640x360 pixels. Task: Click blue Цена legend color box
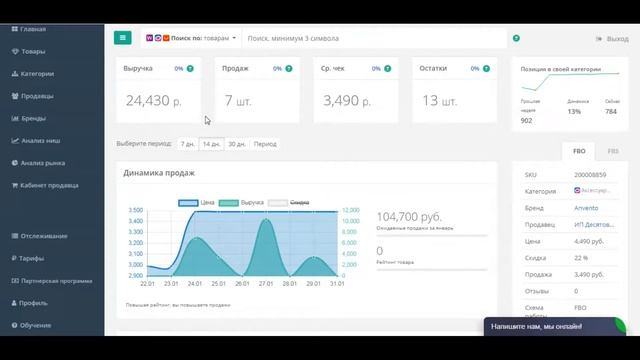pos(188,202)
